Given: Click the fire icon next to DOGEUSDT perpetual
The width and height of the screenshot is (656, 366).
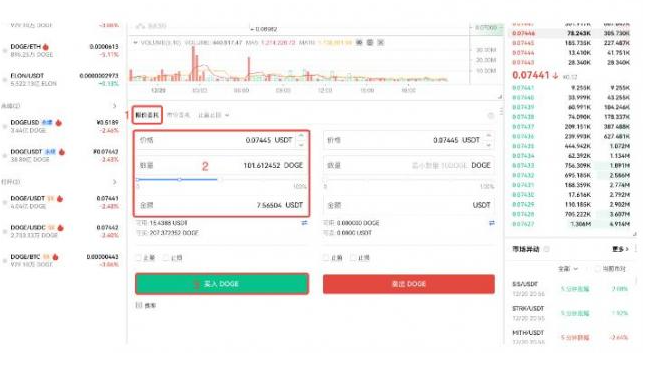Looking at the screenshot, I should 62,152.
